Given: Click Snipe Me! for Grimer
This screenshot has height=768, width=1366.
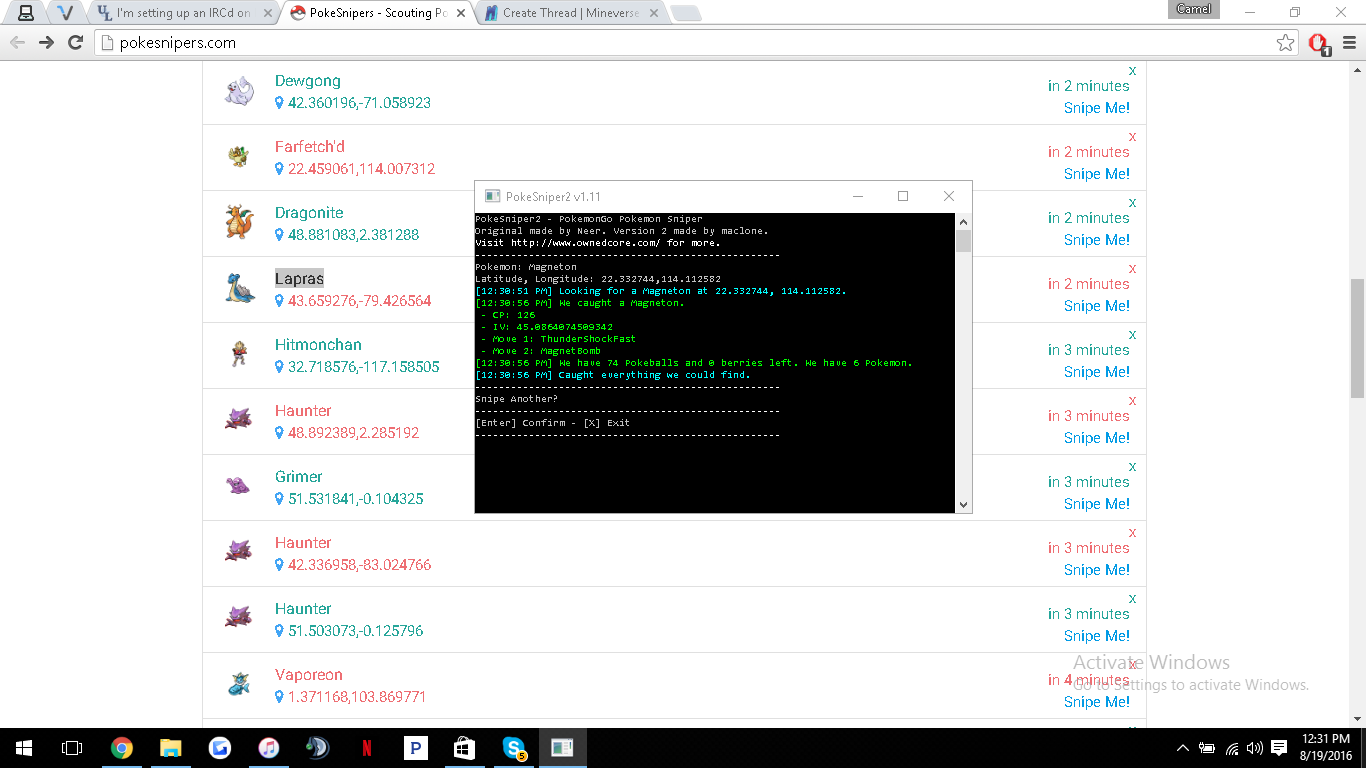Looking at the screenshot, I should [x=1097, y=504].
